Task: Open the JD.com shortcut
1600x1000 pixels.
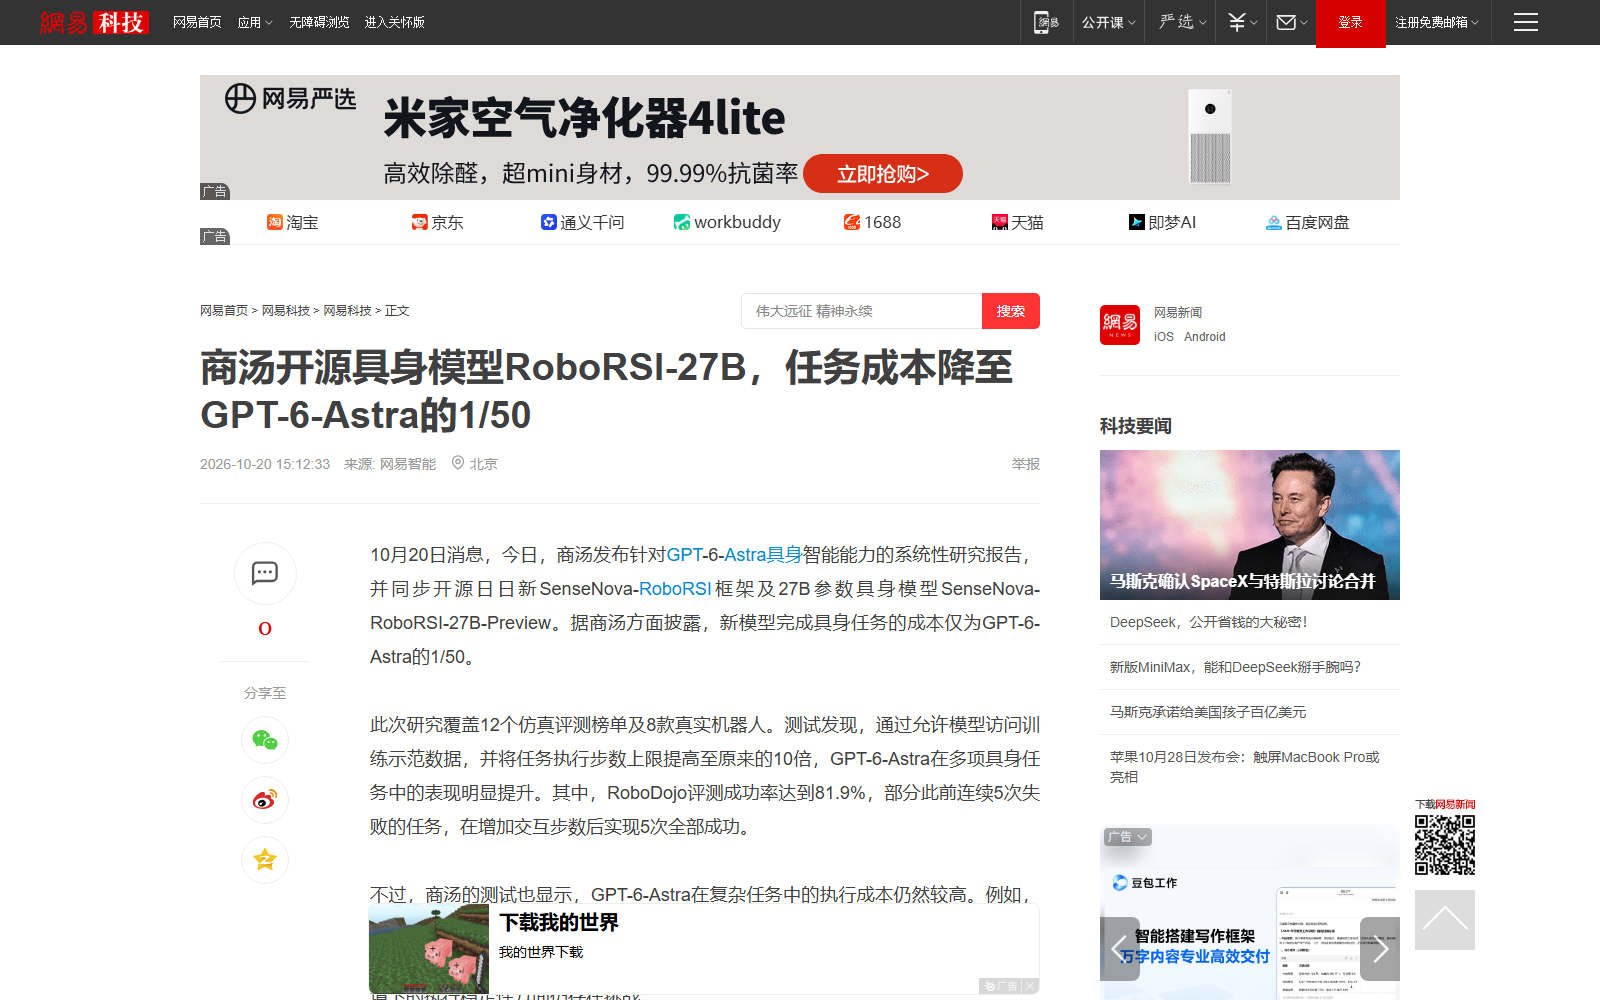Action: pos(437,222)
